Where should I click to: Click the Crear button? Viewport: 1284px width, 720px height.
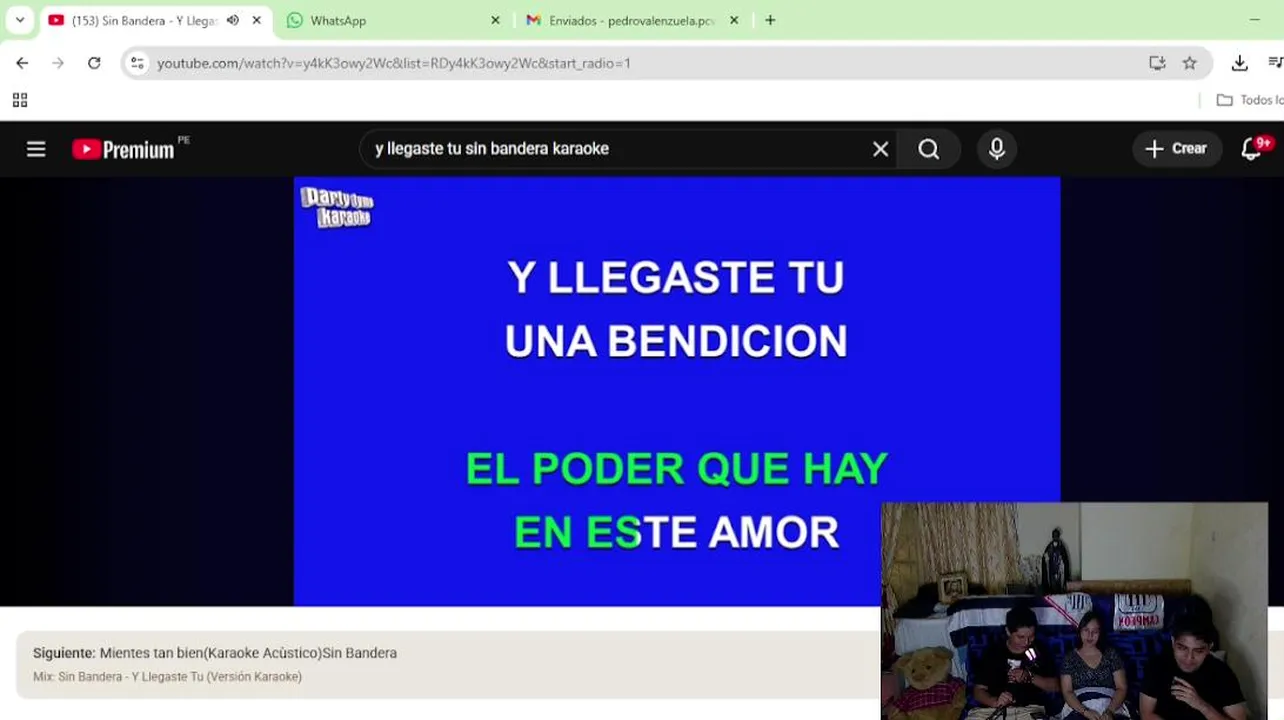tap(1177, 149)
